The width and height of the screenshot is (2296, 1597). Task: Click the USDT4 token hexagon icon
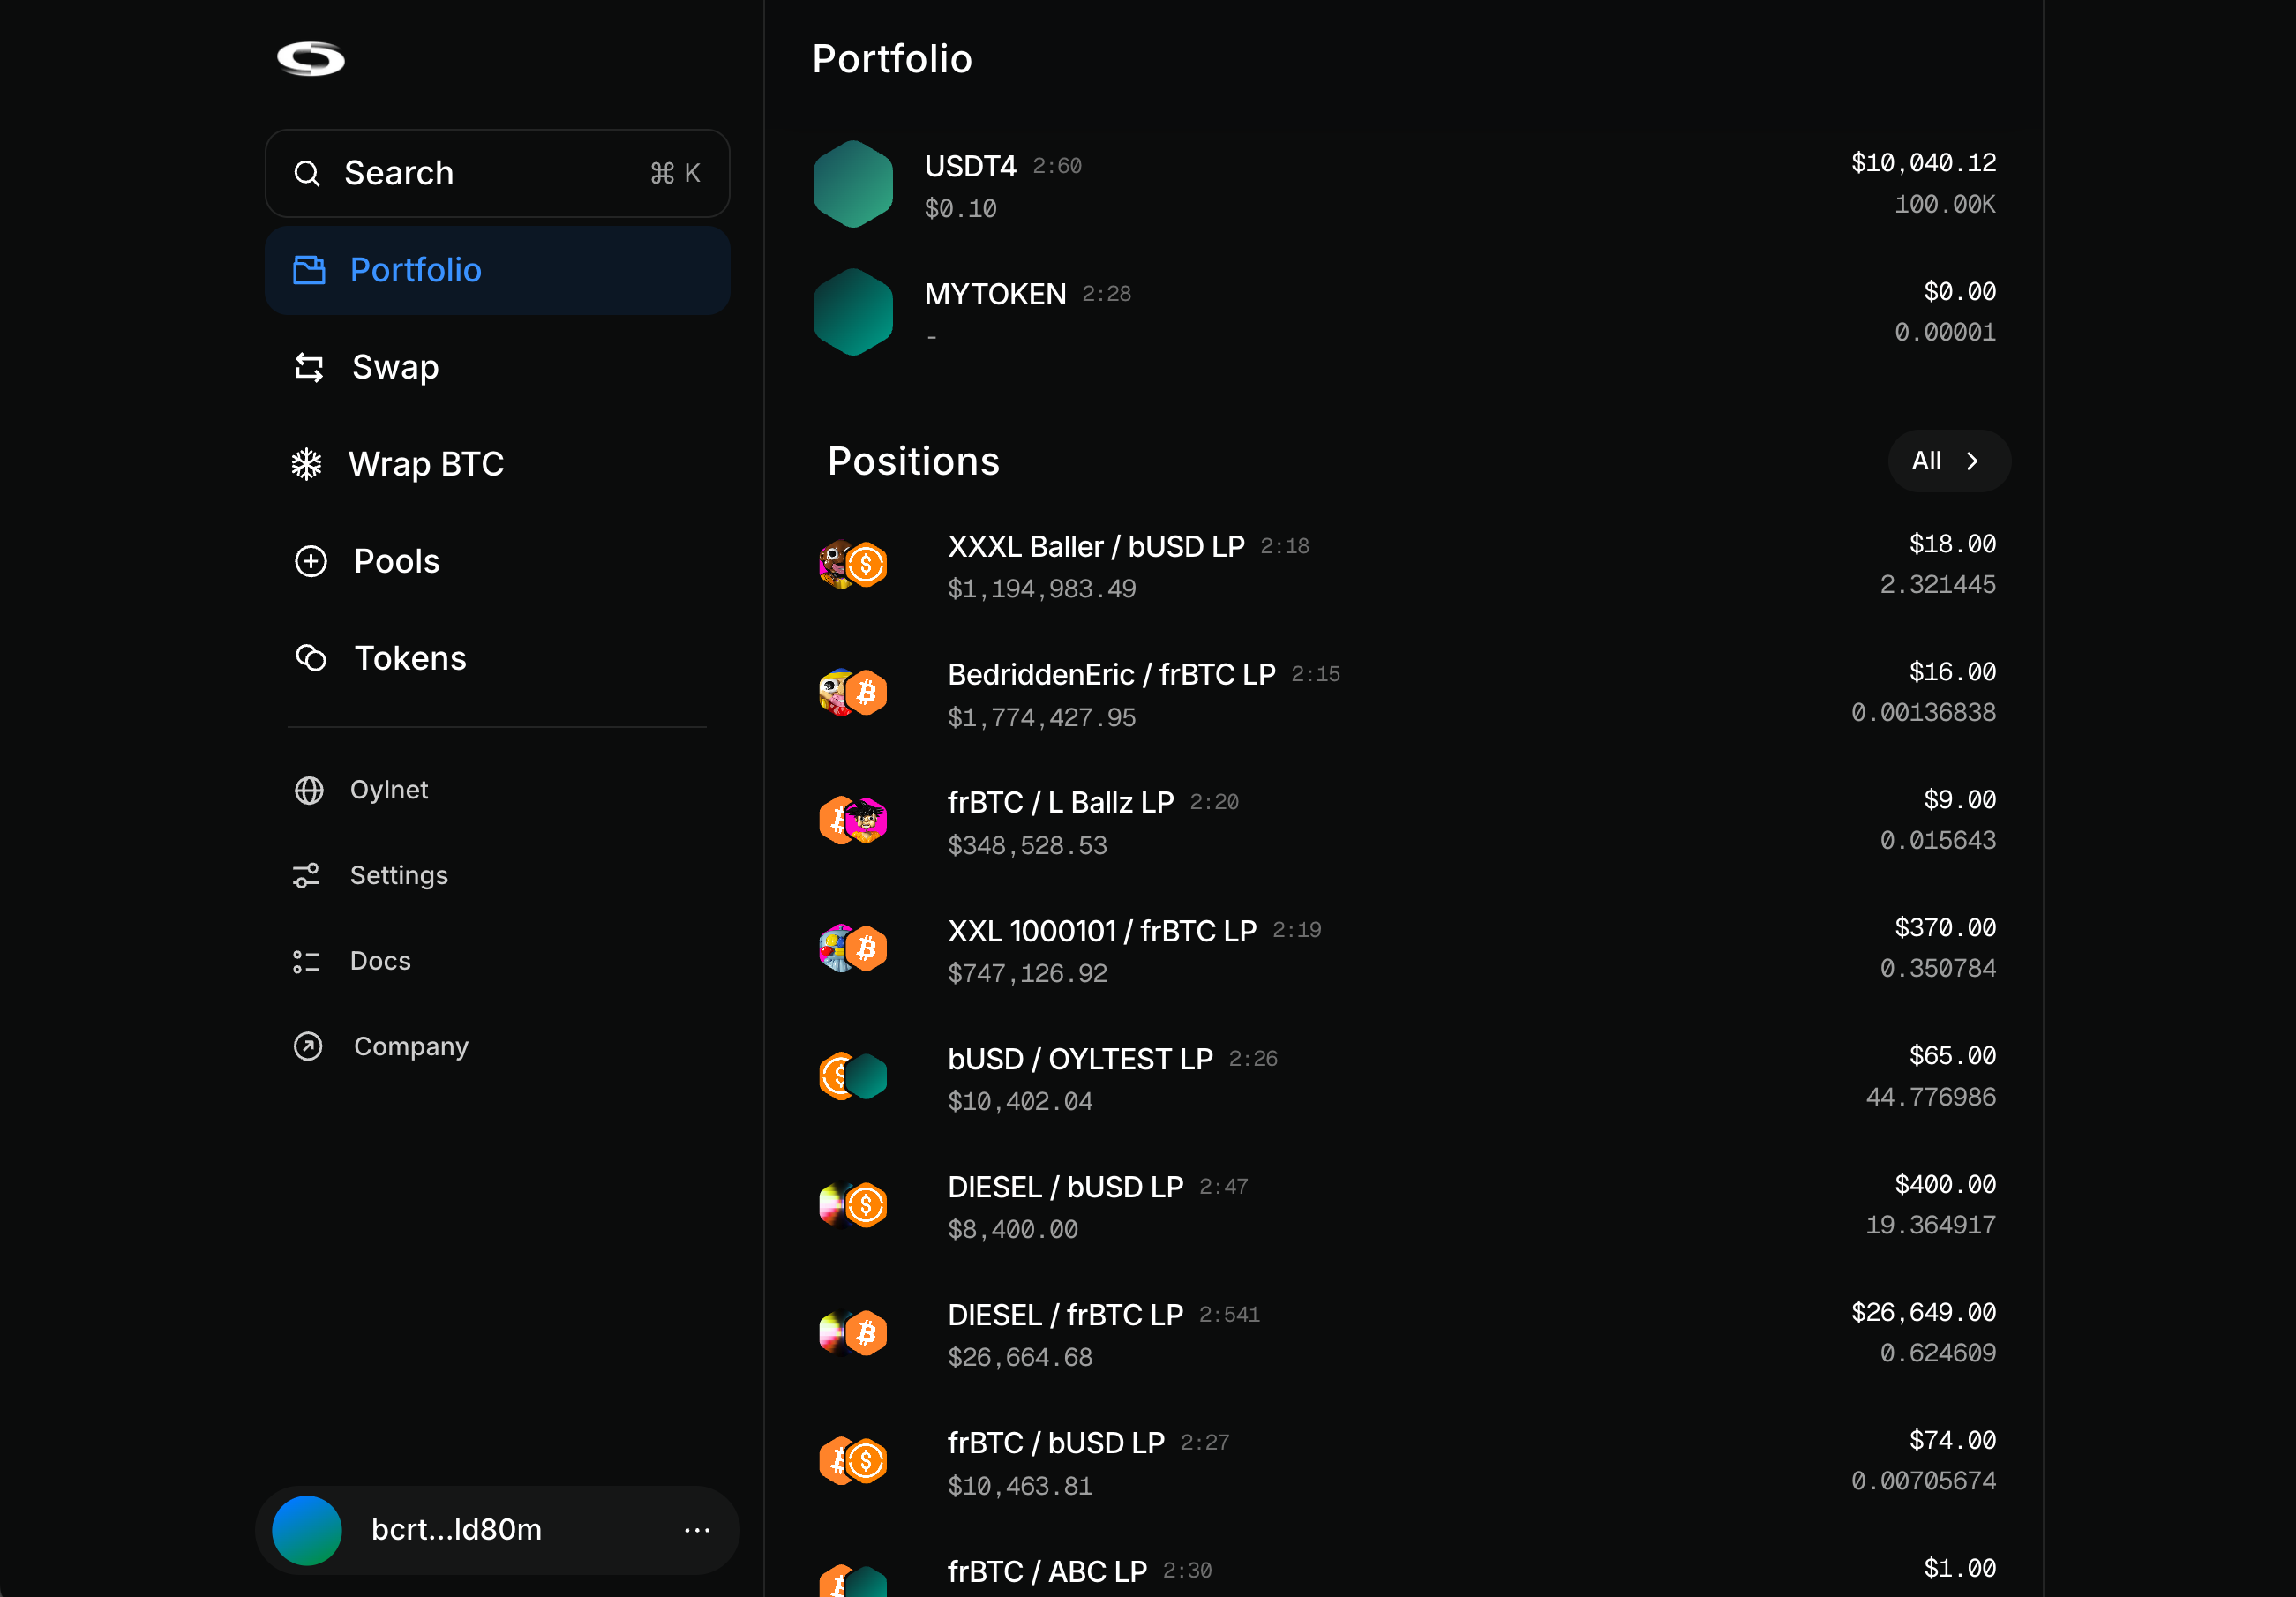(853, 184)
